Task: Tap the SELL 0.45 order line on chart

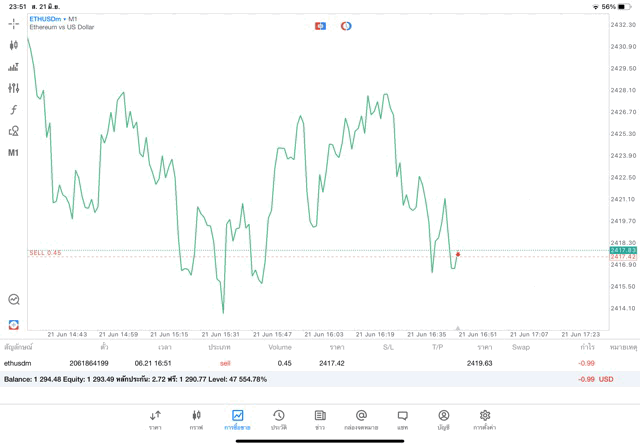Action: 45,253
